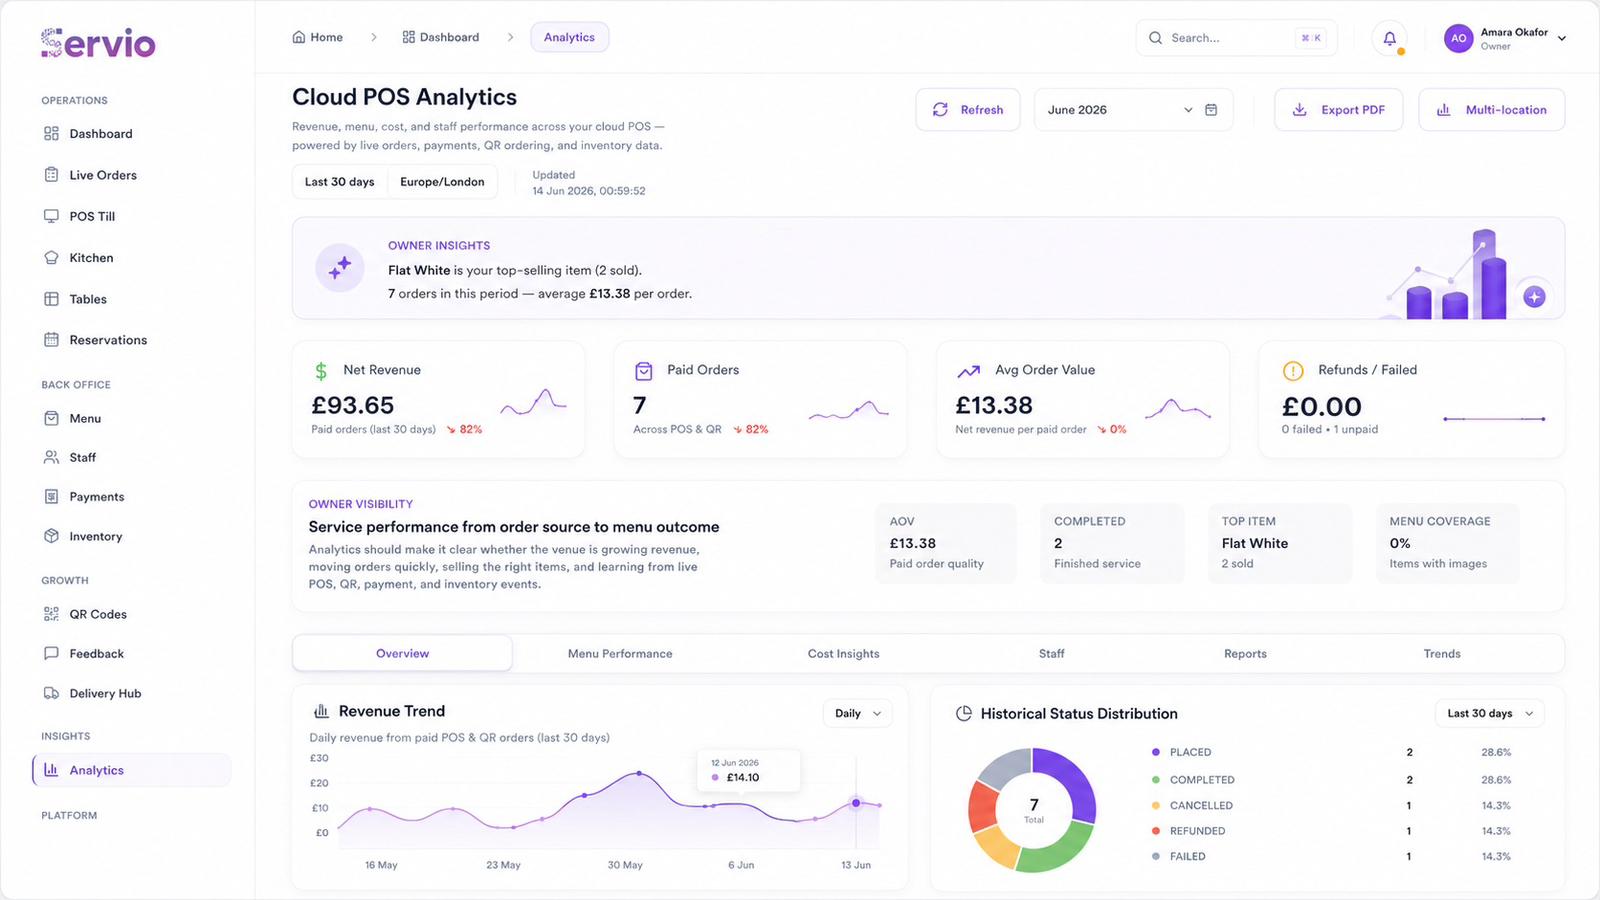Click the Export PDF button
This screenshot has width=1600, height=900.
(x=1339, y=110)
